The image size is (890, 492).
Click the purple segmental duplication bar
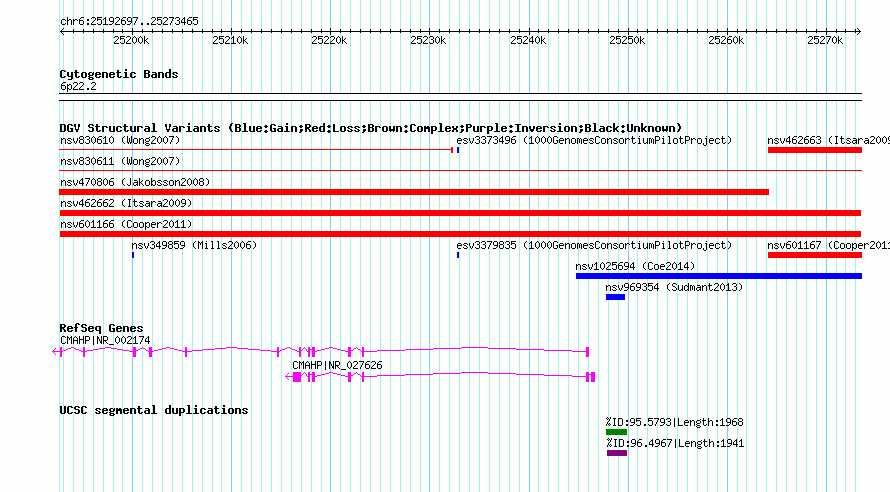pos(616,453)
